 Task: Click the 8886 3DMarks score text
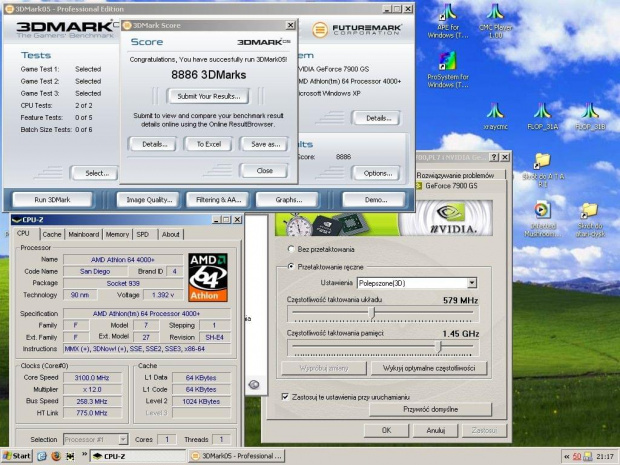point(208,75)
